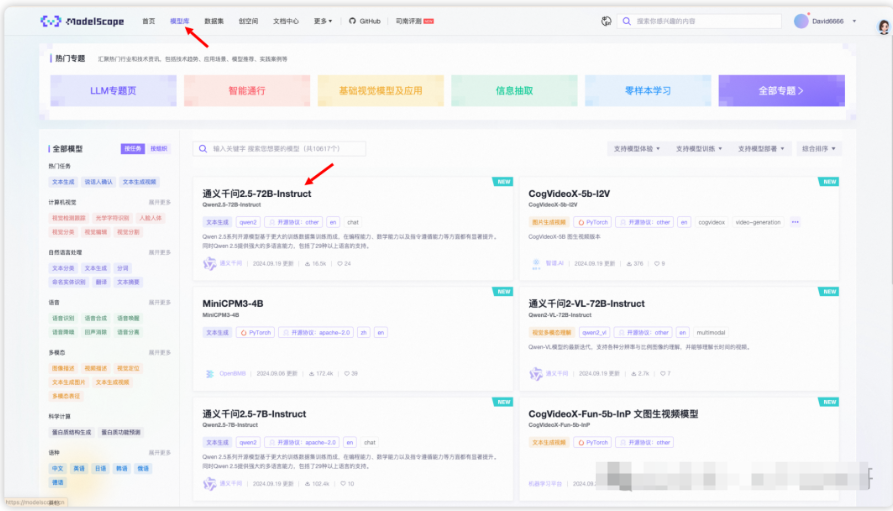Toggle the 蛋白质结构生成 filter tag

[71, 432]
